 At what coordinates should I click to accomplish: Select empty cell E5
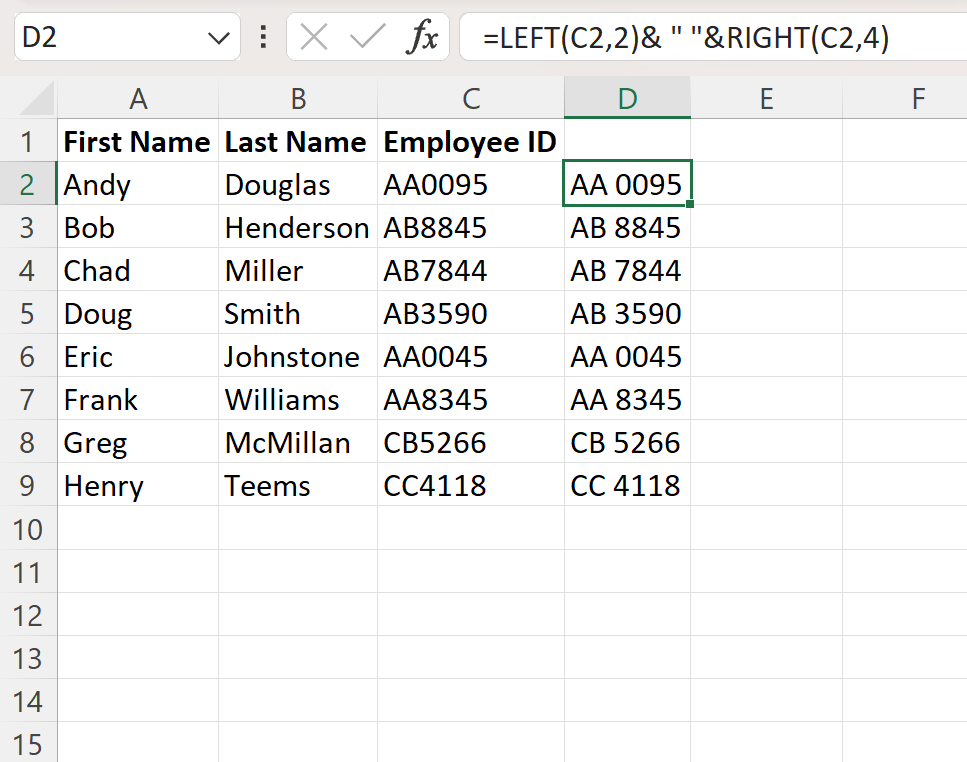point(765,313)
